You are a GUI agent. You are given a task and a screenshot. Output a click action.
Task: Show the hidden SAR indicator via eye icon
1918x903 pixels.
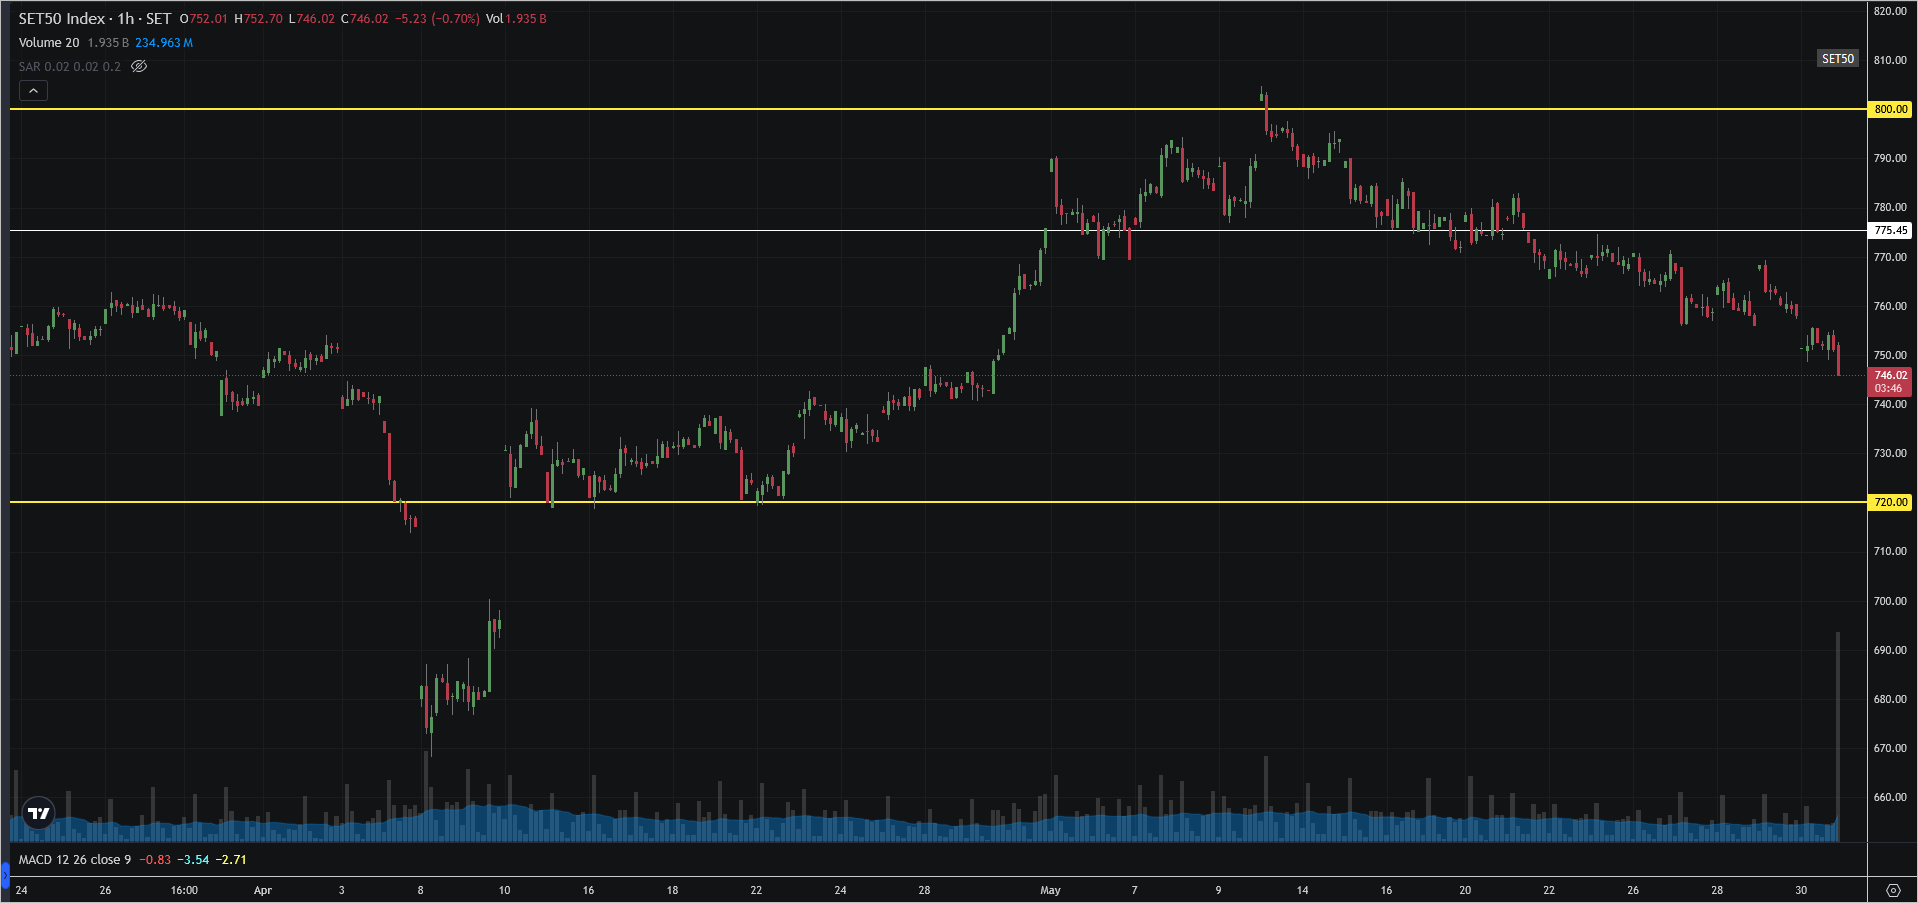[139, 66]
